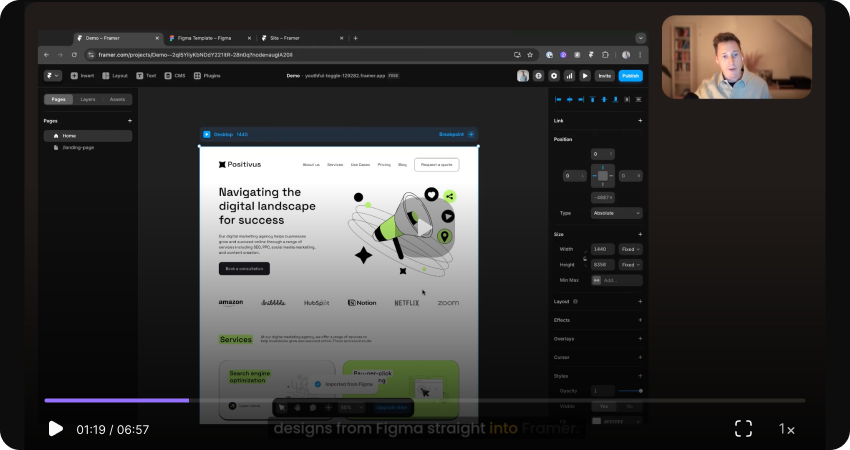Click the Desktop 1440 breakpoint label
Viewport: 850px width, 450px height.
point(230,134)
